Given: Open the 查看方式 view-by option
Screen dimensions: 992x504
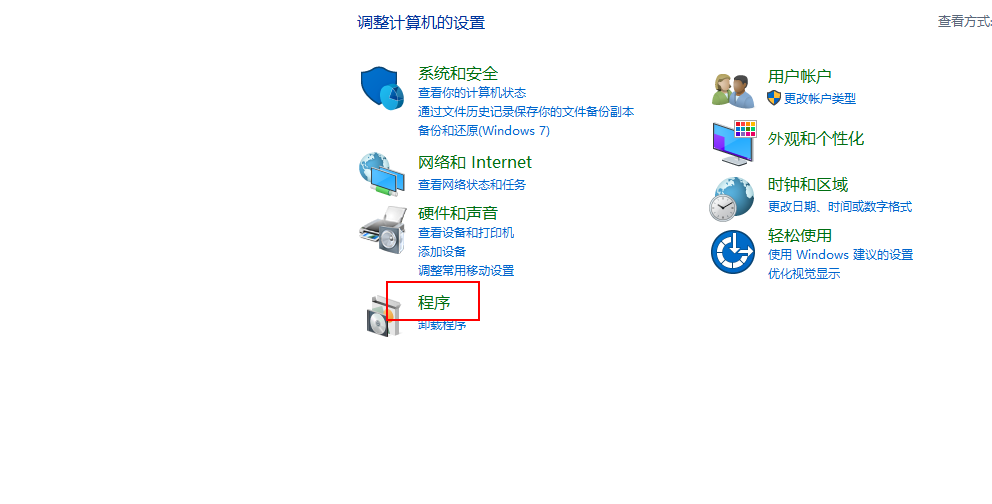Looking at the screenshot, I should tap(965, 22).
